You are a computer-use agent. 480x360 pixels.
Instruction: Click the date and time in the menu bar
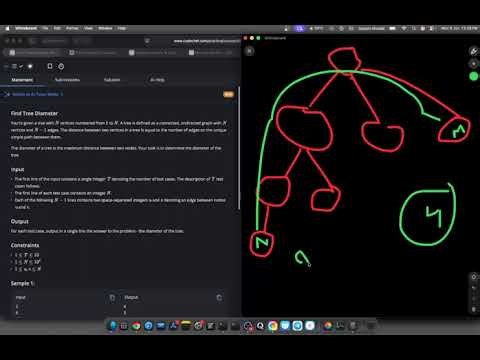click(459, 29)
